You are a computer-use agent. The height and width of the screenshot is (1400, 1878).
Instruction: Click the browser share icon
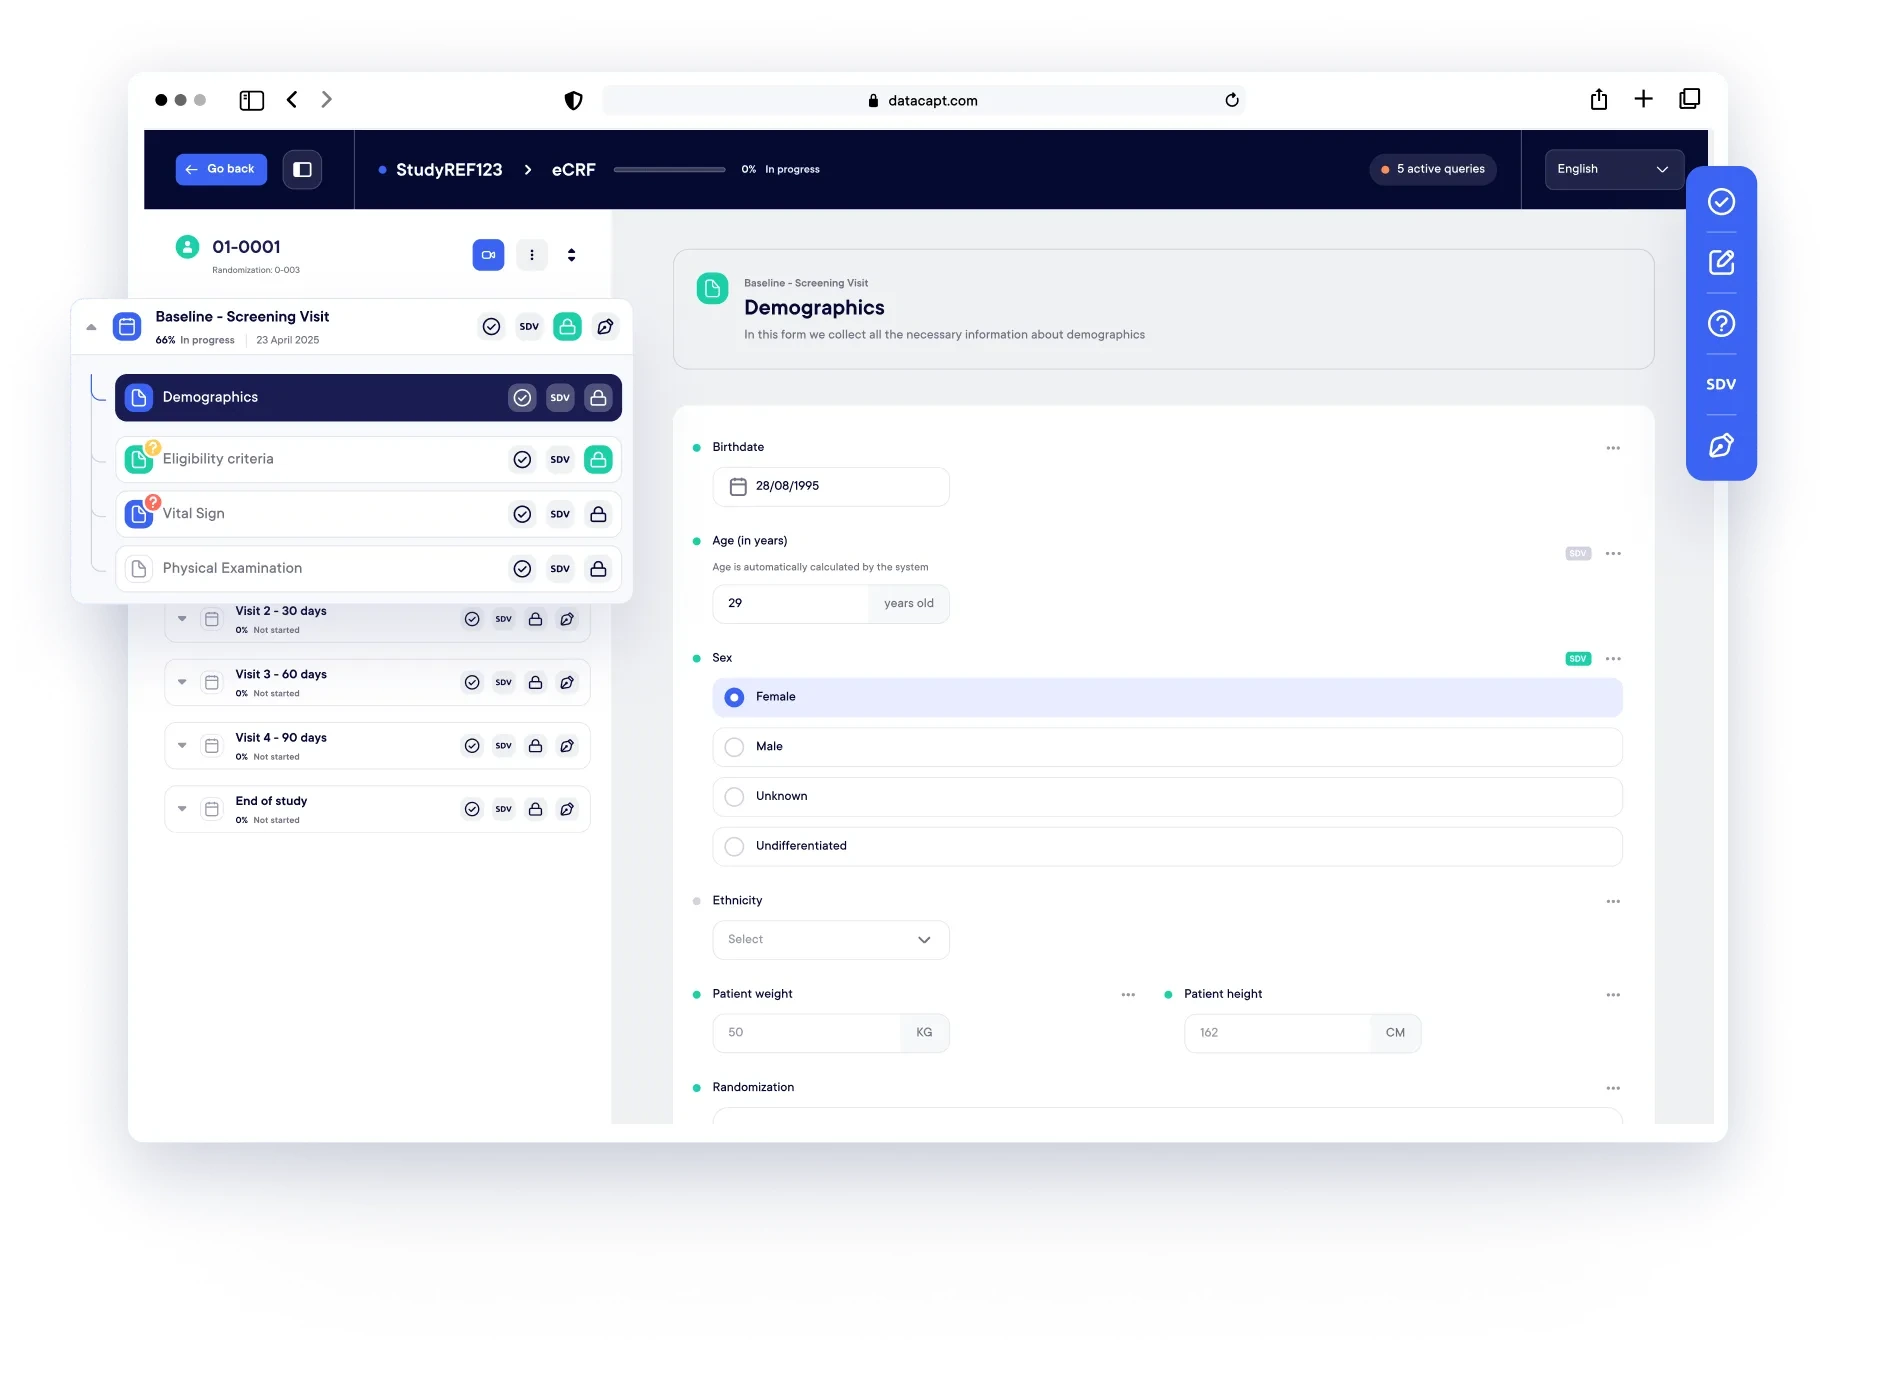1599,99
